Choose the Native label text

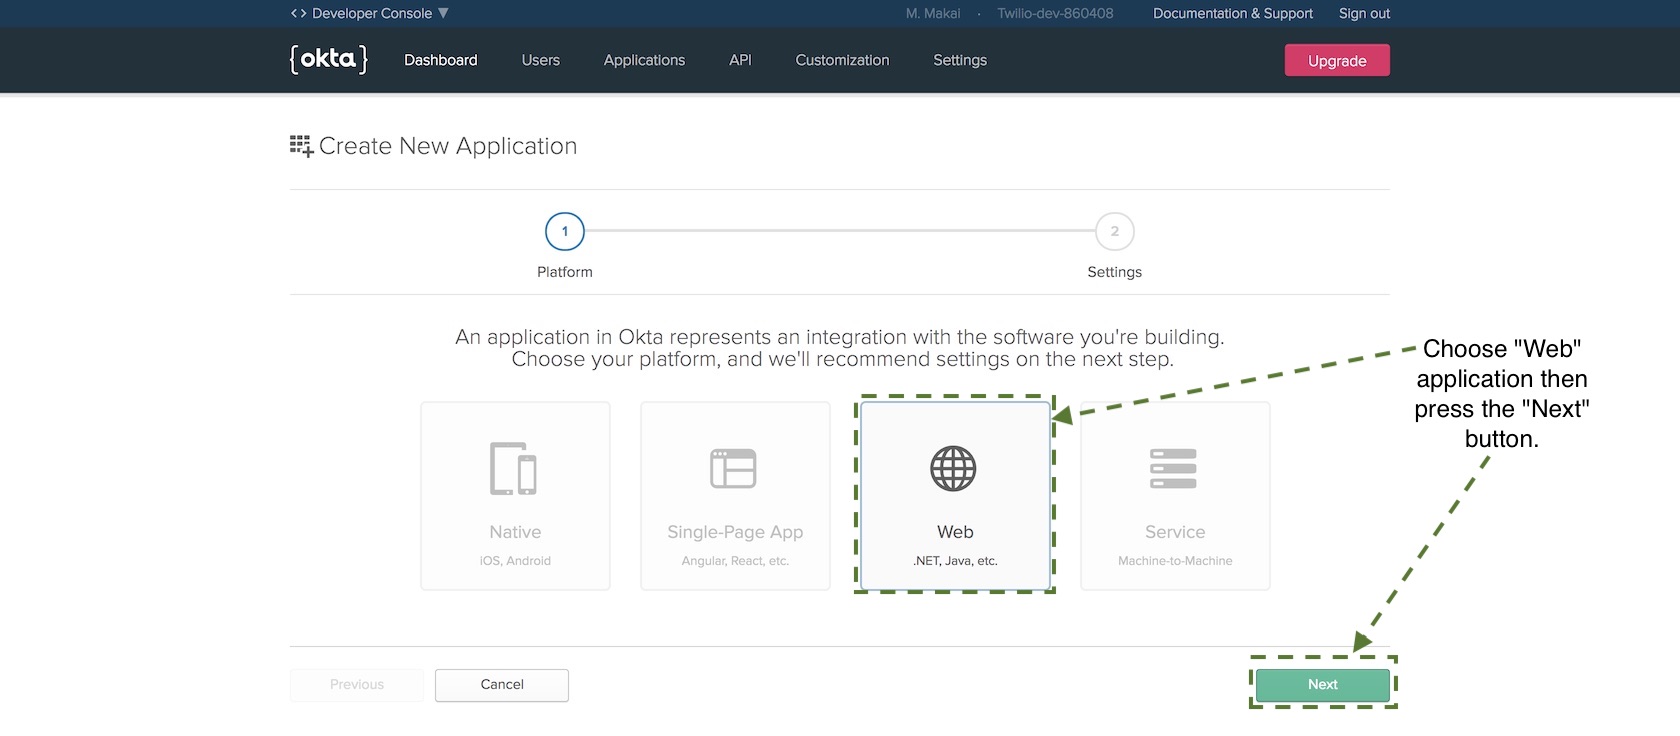[515, 532]
